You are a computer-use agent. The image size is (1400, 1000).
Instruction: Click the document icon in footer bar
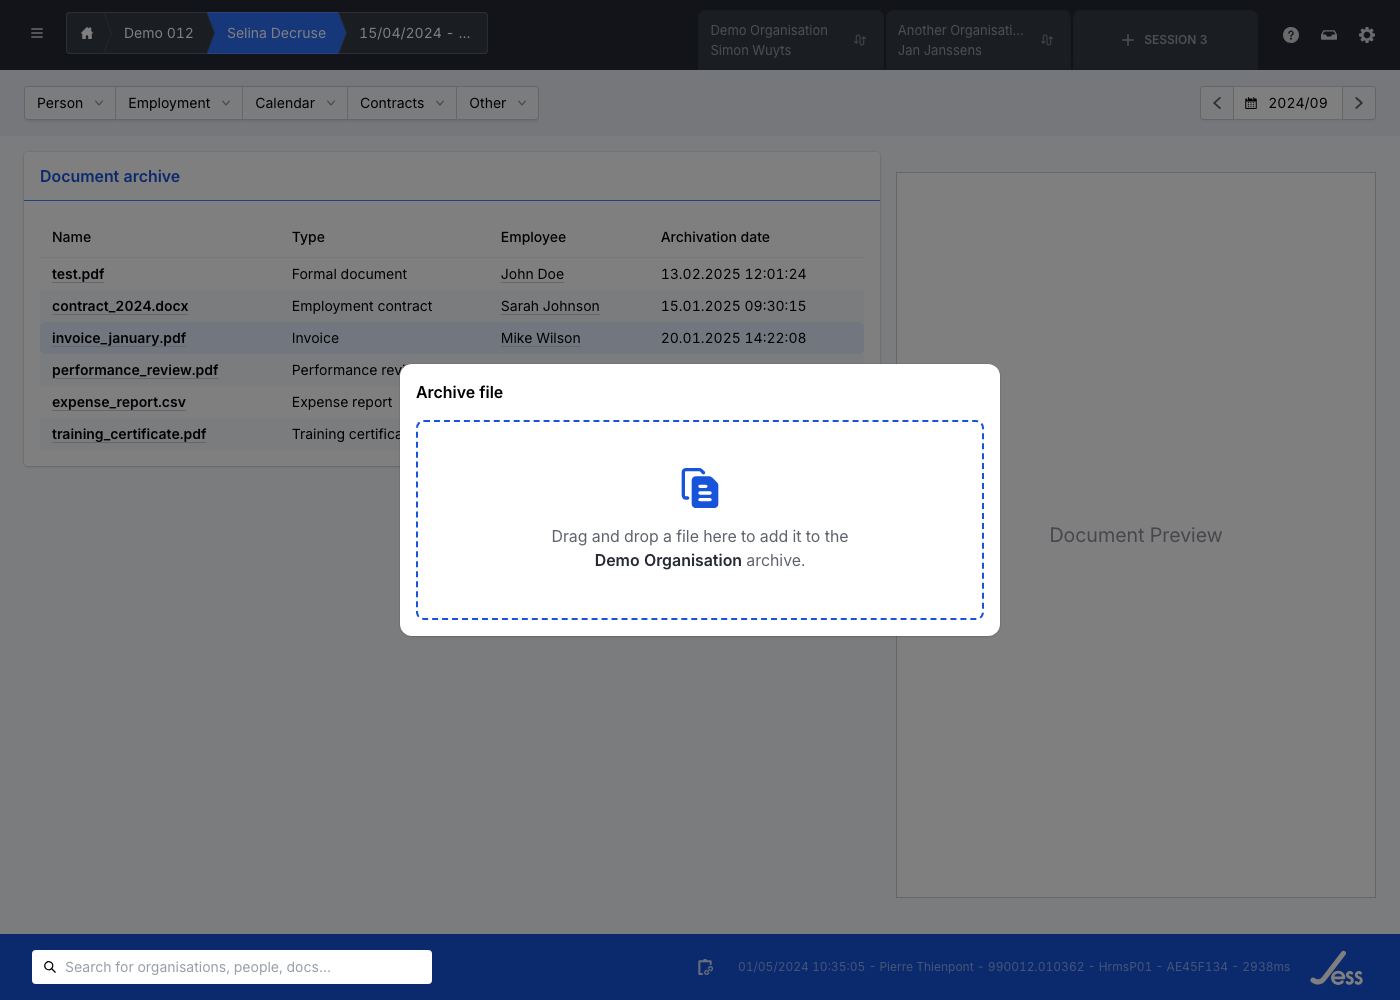(705, 967)
